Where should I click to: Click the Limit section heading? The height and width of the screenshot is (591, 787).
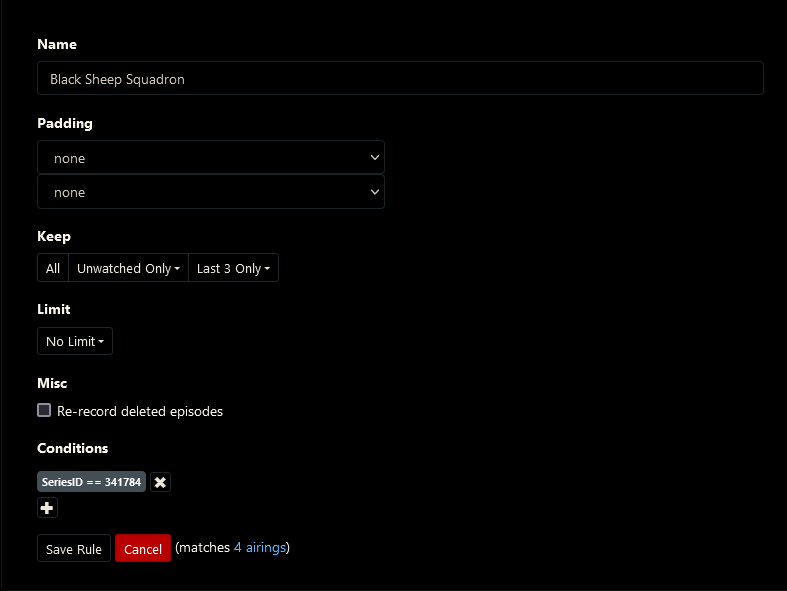click(54, 310)
